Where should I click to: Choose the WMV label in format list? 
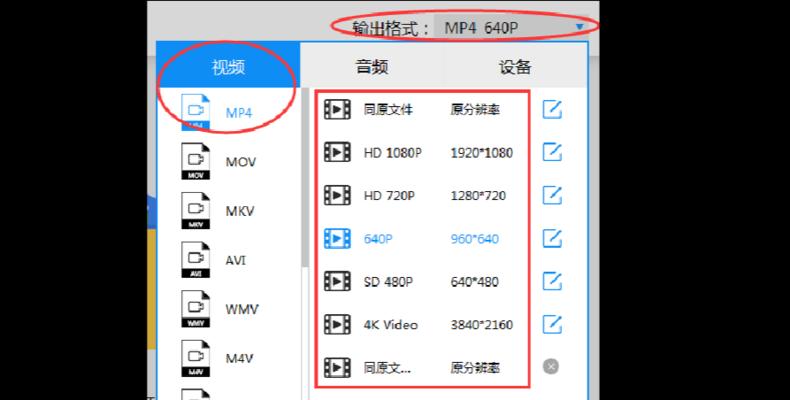(x=242, y=309)
